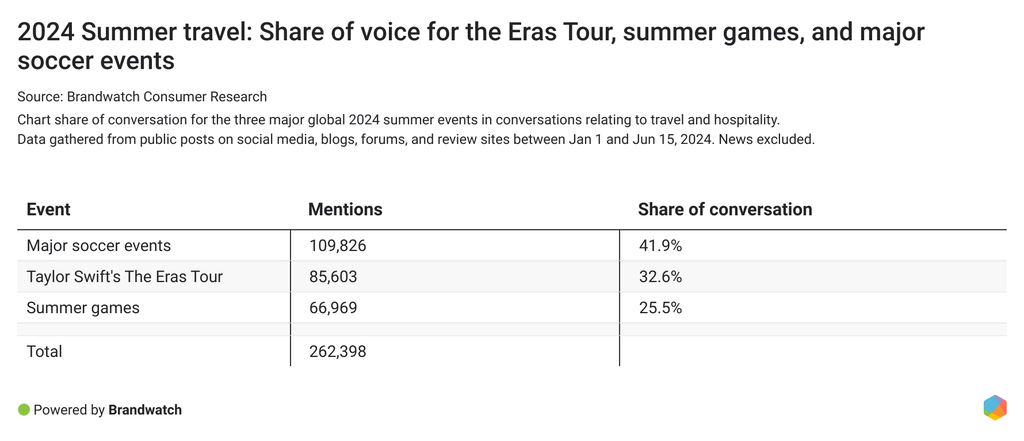The height and width of the screenshot is (441, 1024).
Task: Click the 85,603 mentions value
Action: (333, 277)
